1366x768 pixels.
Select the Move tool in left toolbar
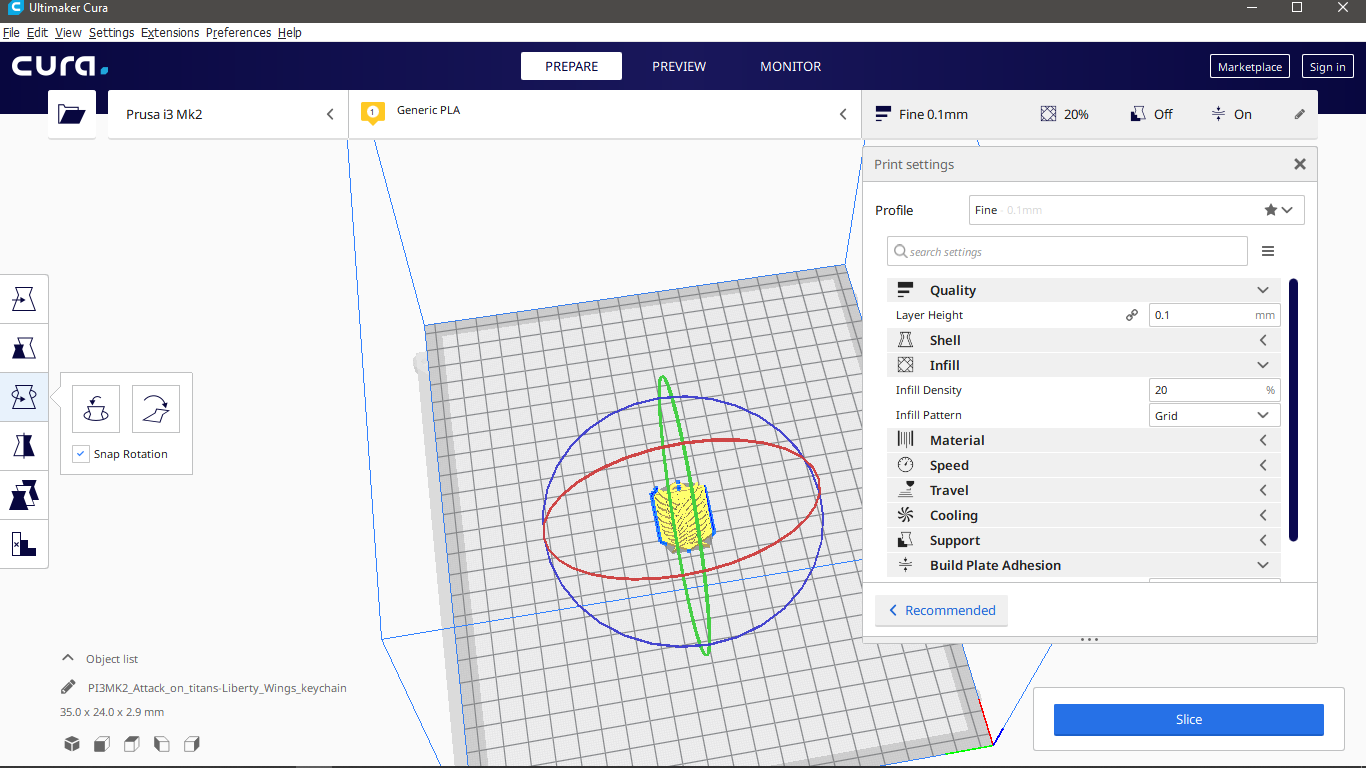(x=24, y=298)
